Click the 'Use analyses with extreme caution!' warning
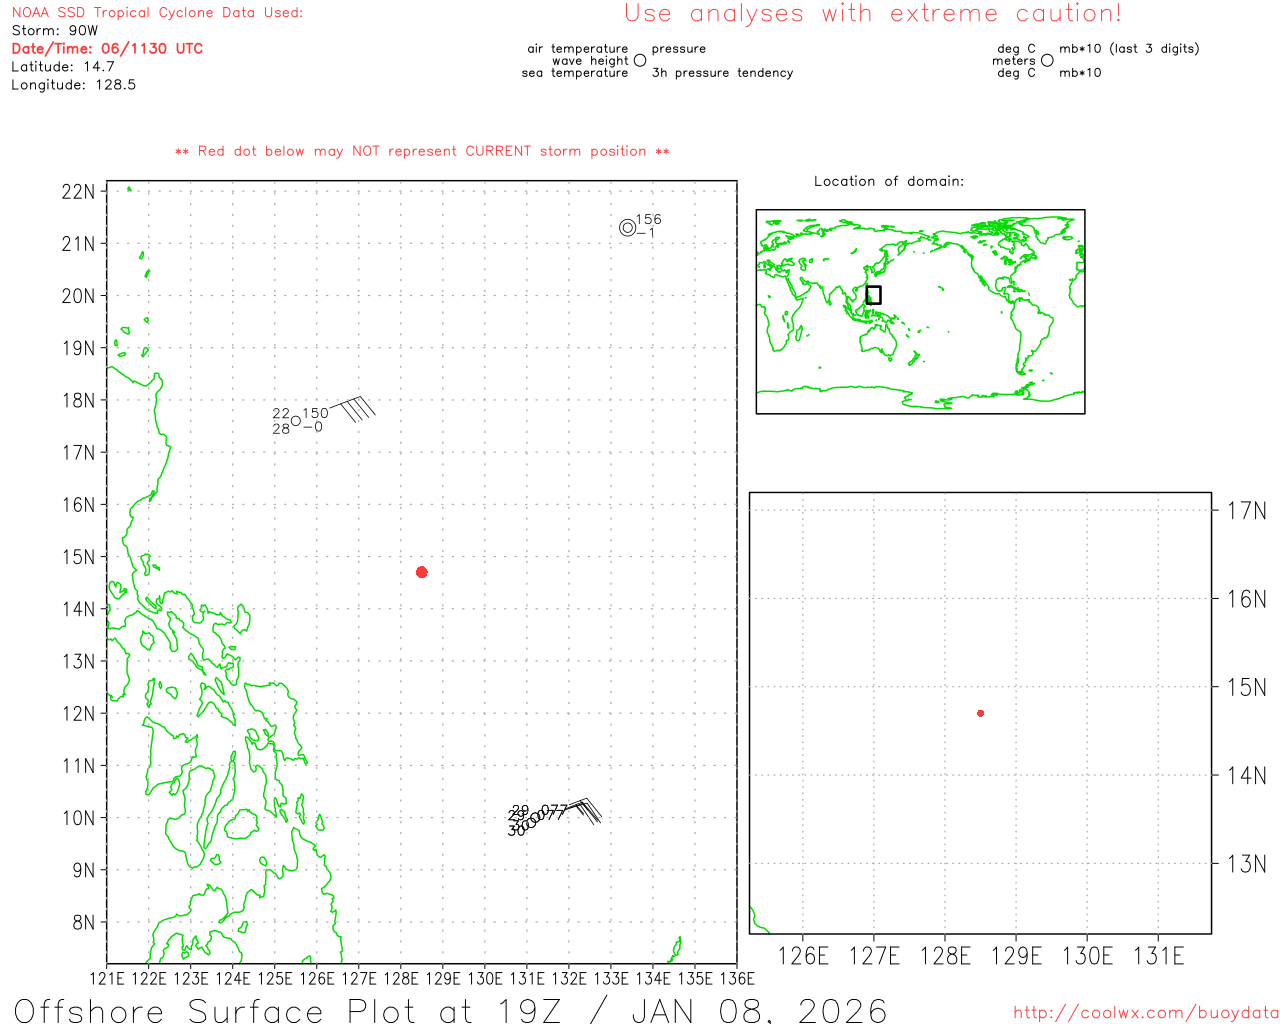 [872, 14]
